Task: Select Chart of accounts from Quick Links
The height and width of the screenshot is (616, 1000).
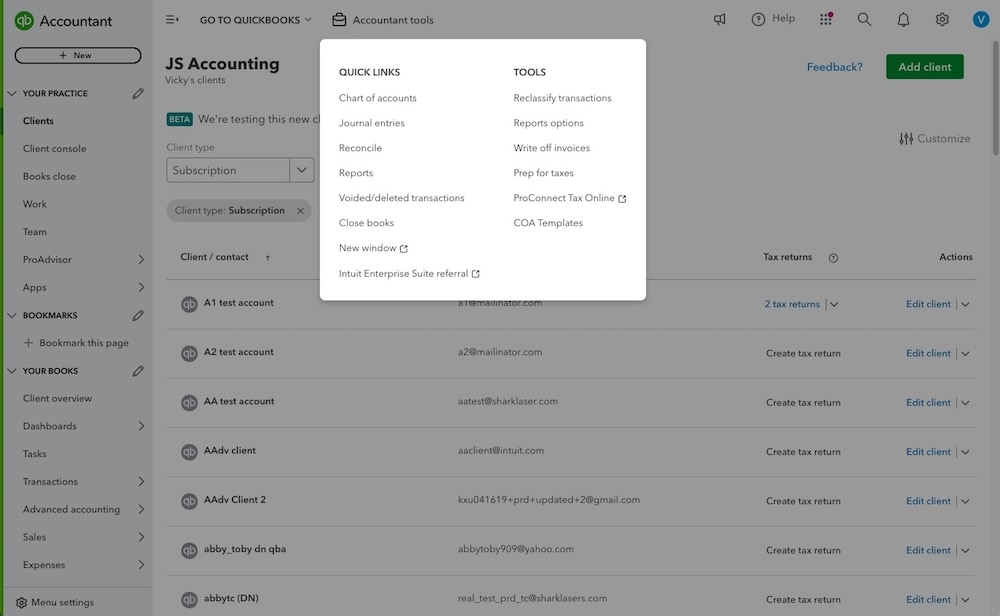Action: 379,97
